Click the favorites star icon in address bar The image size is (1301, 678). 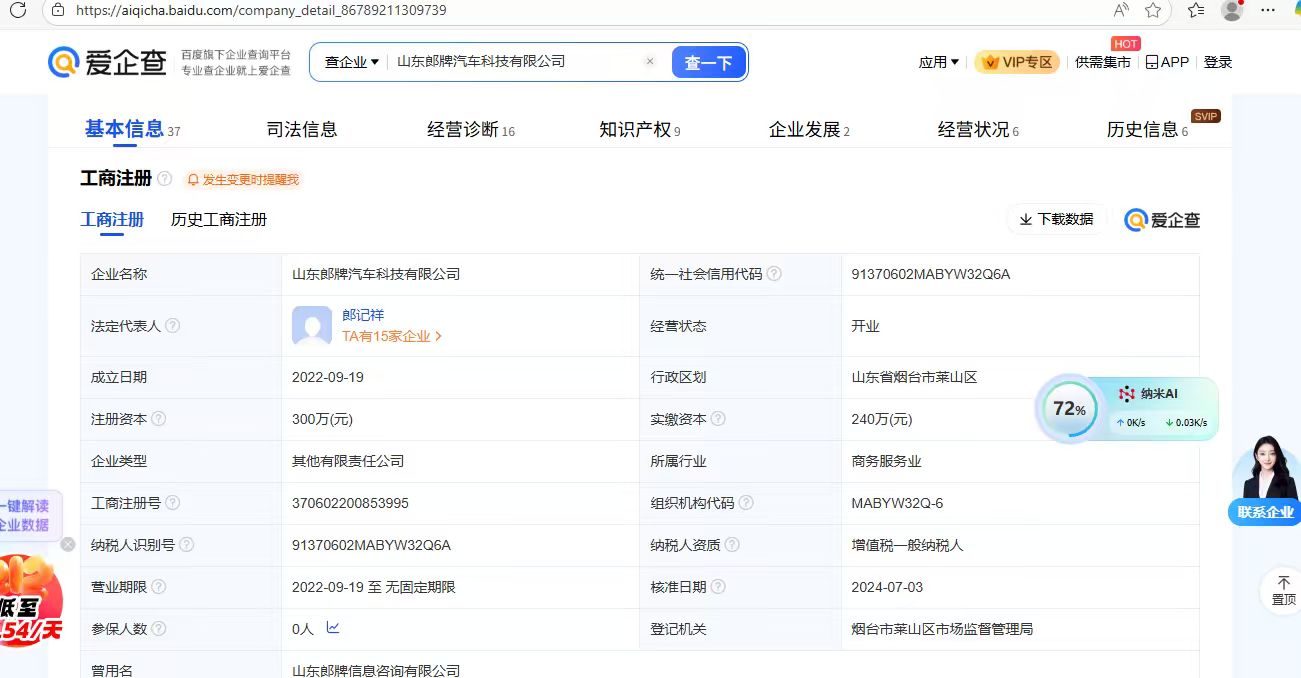point(1153,10)
